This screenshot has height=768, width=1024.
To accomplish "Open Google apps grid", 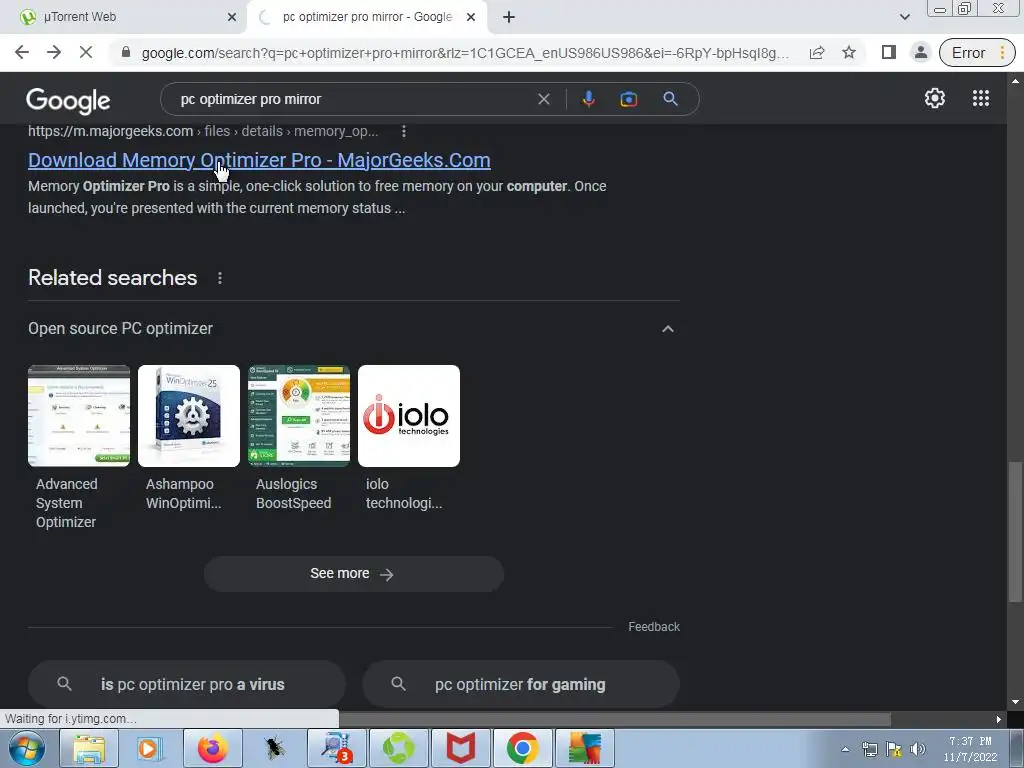I will pos(981,98).
